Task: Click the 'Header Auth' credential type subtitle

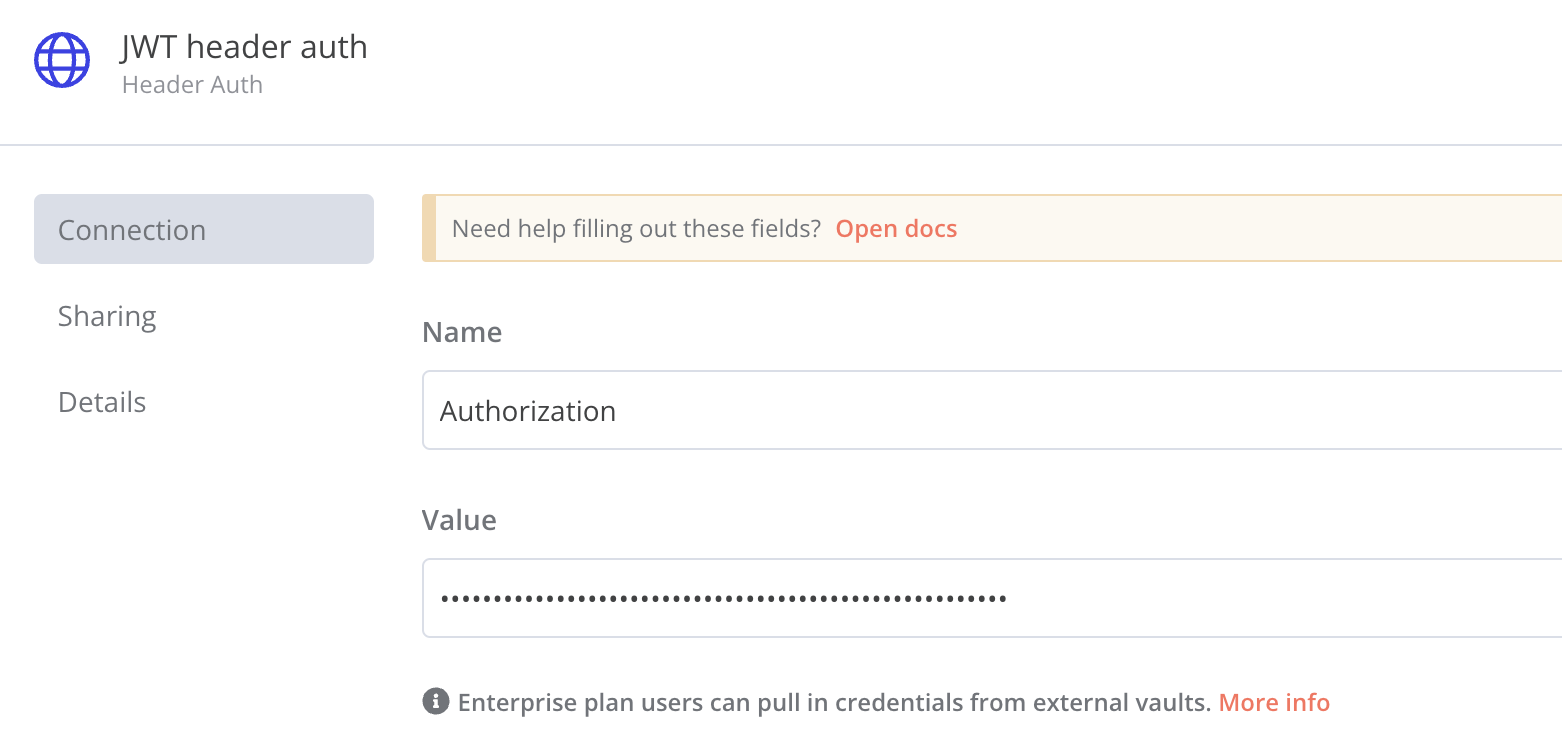Action: [x=192, y=85]
